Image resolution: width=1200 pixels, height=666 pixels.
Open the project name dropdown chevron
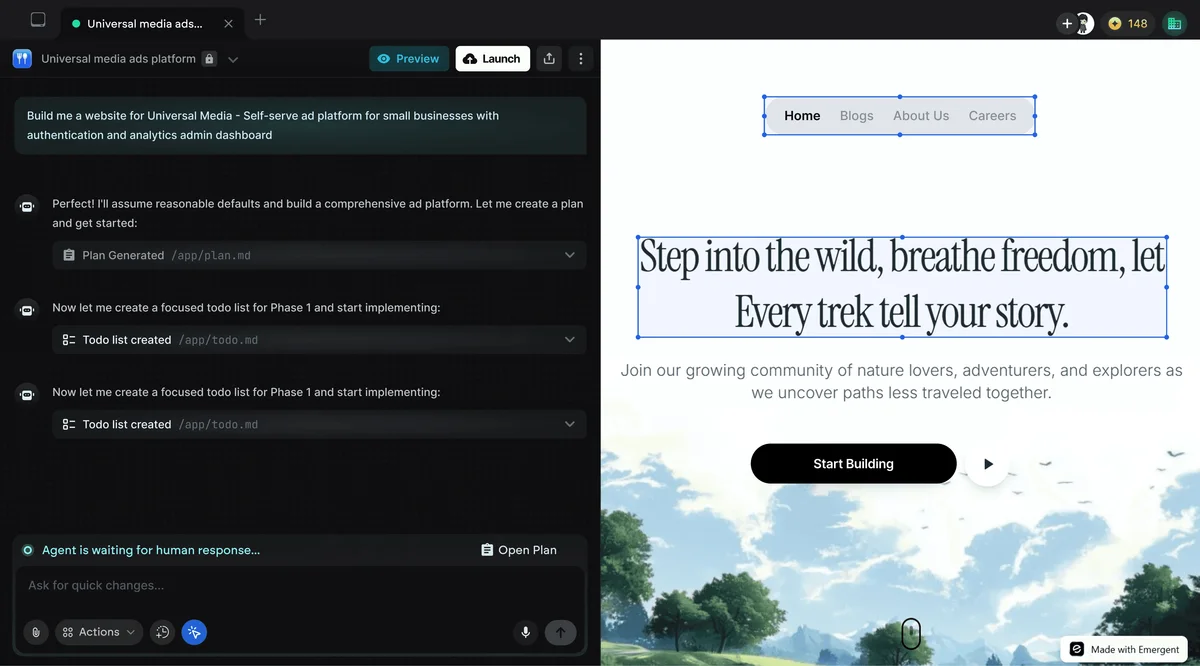pos(232,58)
